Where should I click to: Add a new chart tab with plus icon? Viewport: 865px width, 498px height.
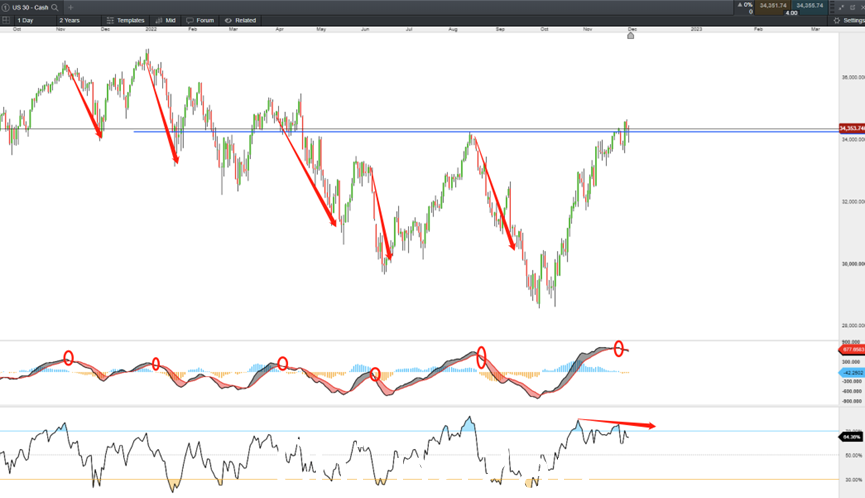coord(71,8)
